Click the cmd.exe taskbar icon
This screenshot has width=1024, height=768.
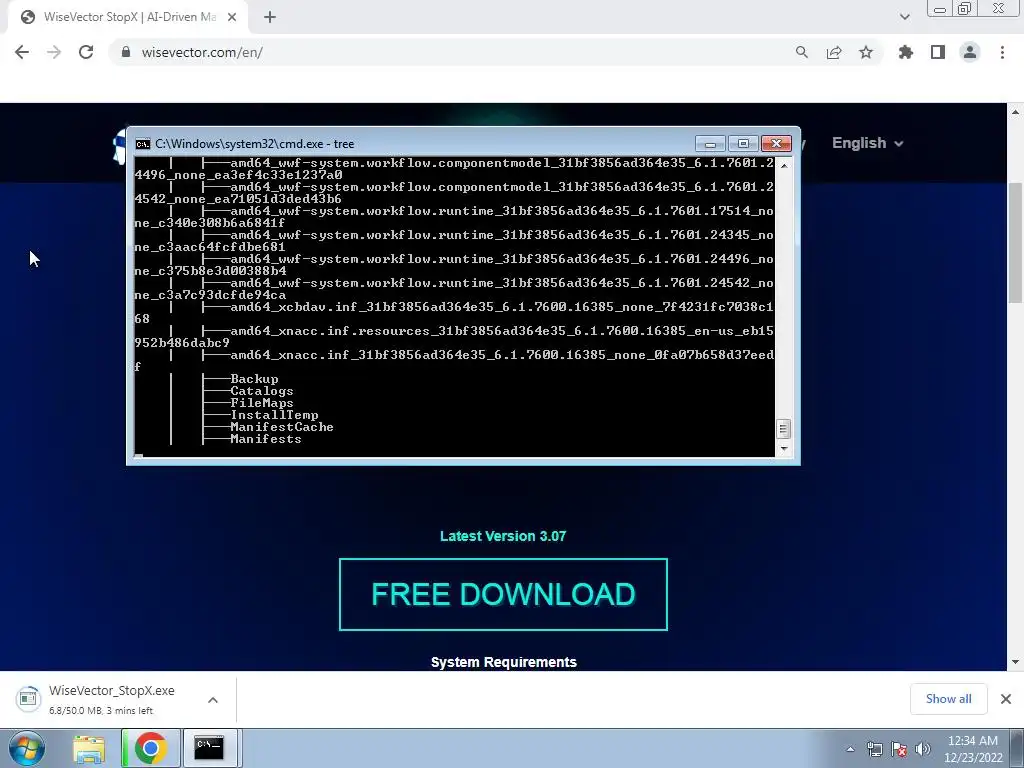[x=210, y=748]
